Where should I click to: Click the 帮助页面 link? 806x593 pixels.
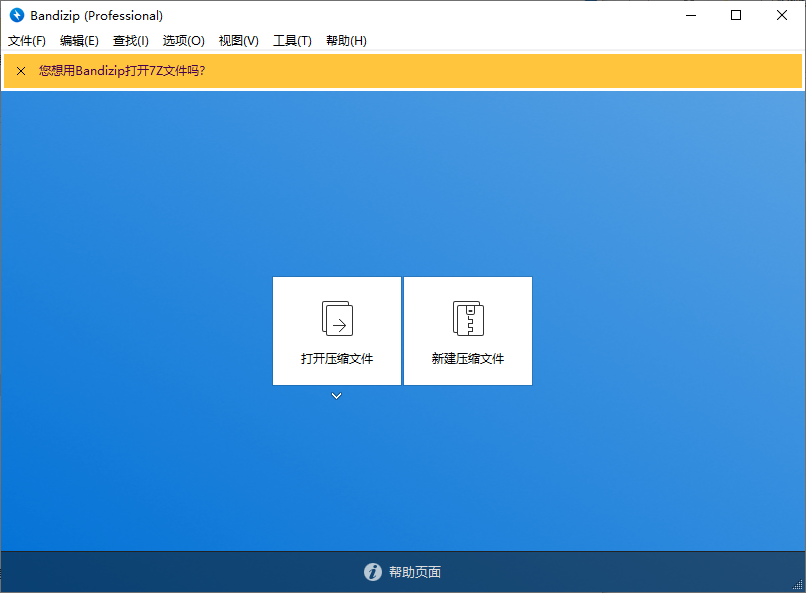[415, 572]
